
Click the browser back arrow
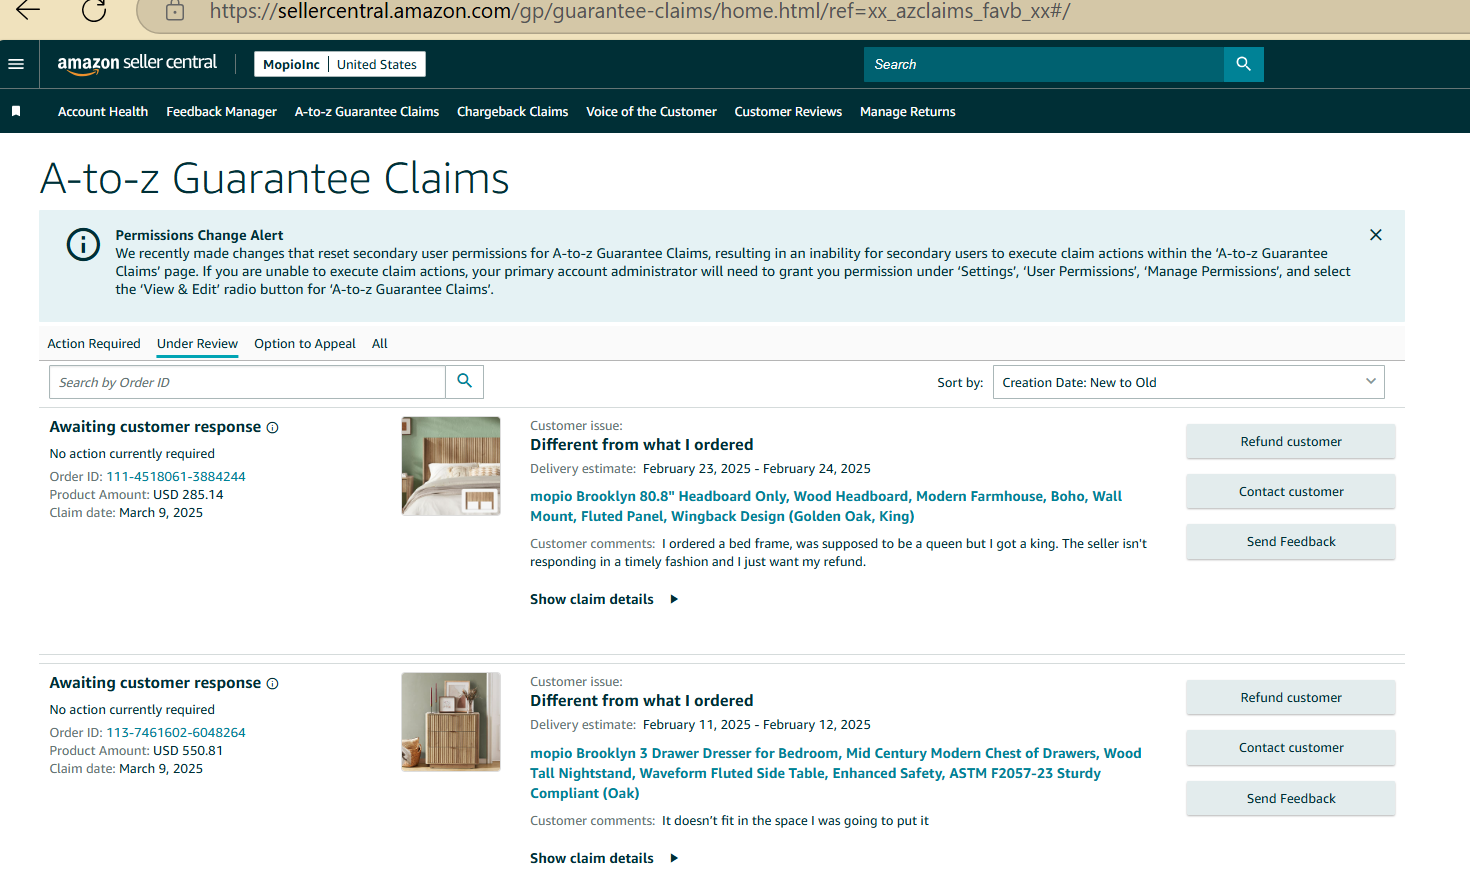[28, 10]
